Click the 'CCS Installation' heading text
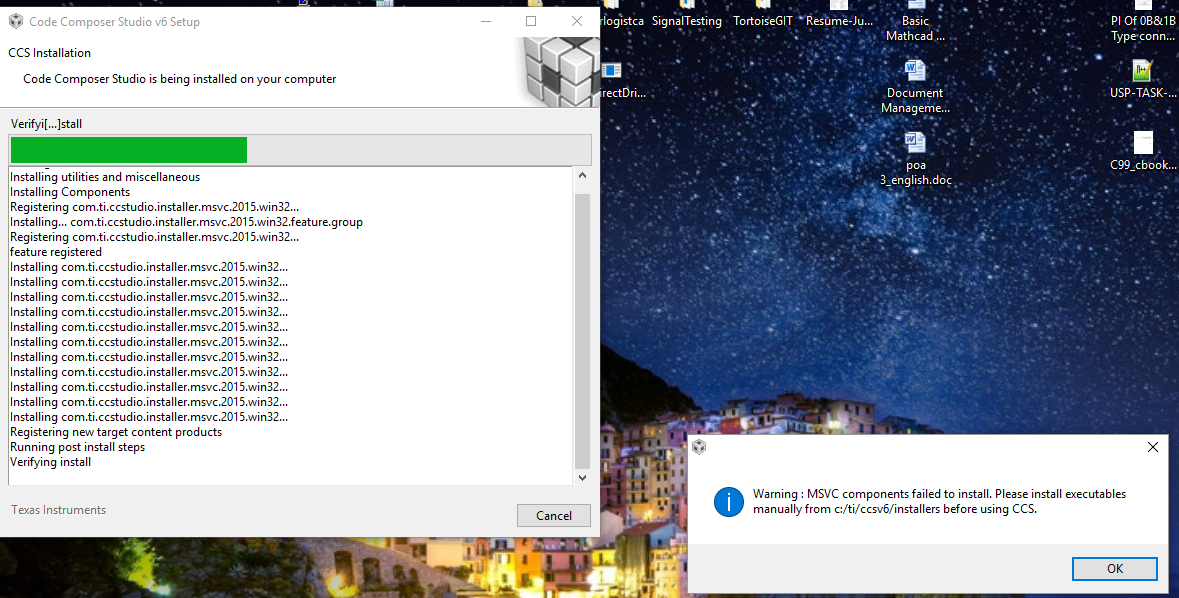1179x598 pixels. [50, 53]
